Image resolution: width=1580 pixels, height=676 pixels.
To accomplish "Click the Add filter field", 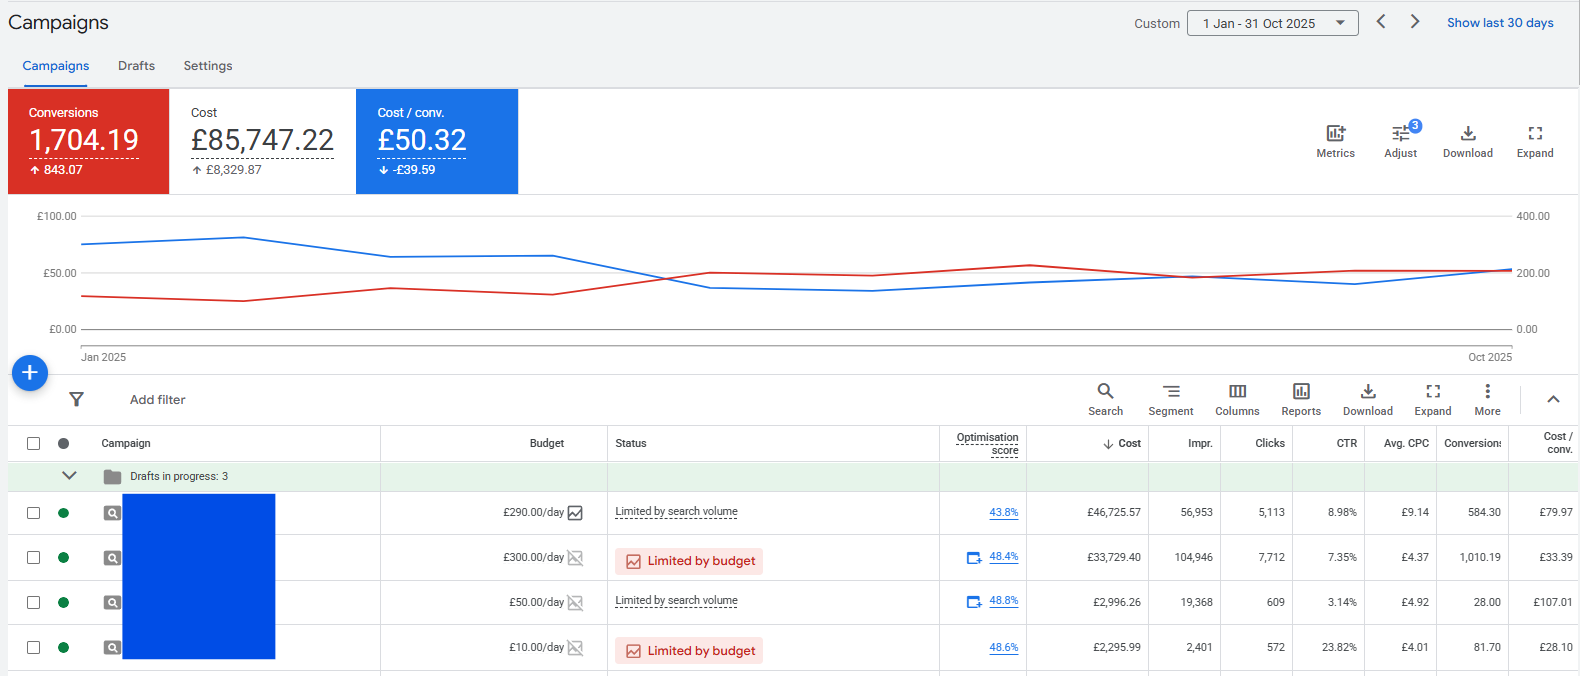I will pyautogui.click(x=157, y=399).
